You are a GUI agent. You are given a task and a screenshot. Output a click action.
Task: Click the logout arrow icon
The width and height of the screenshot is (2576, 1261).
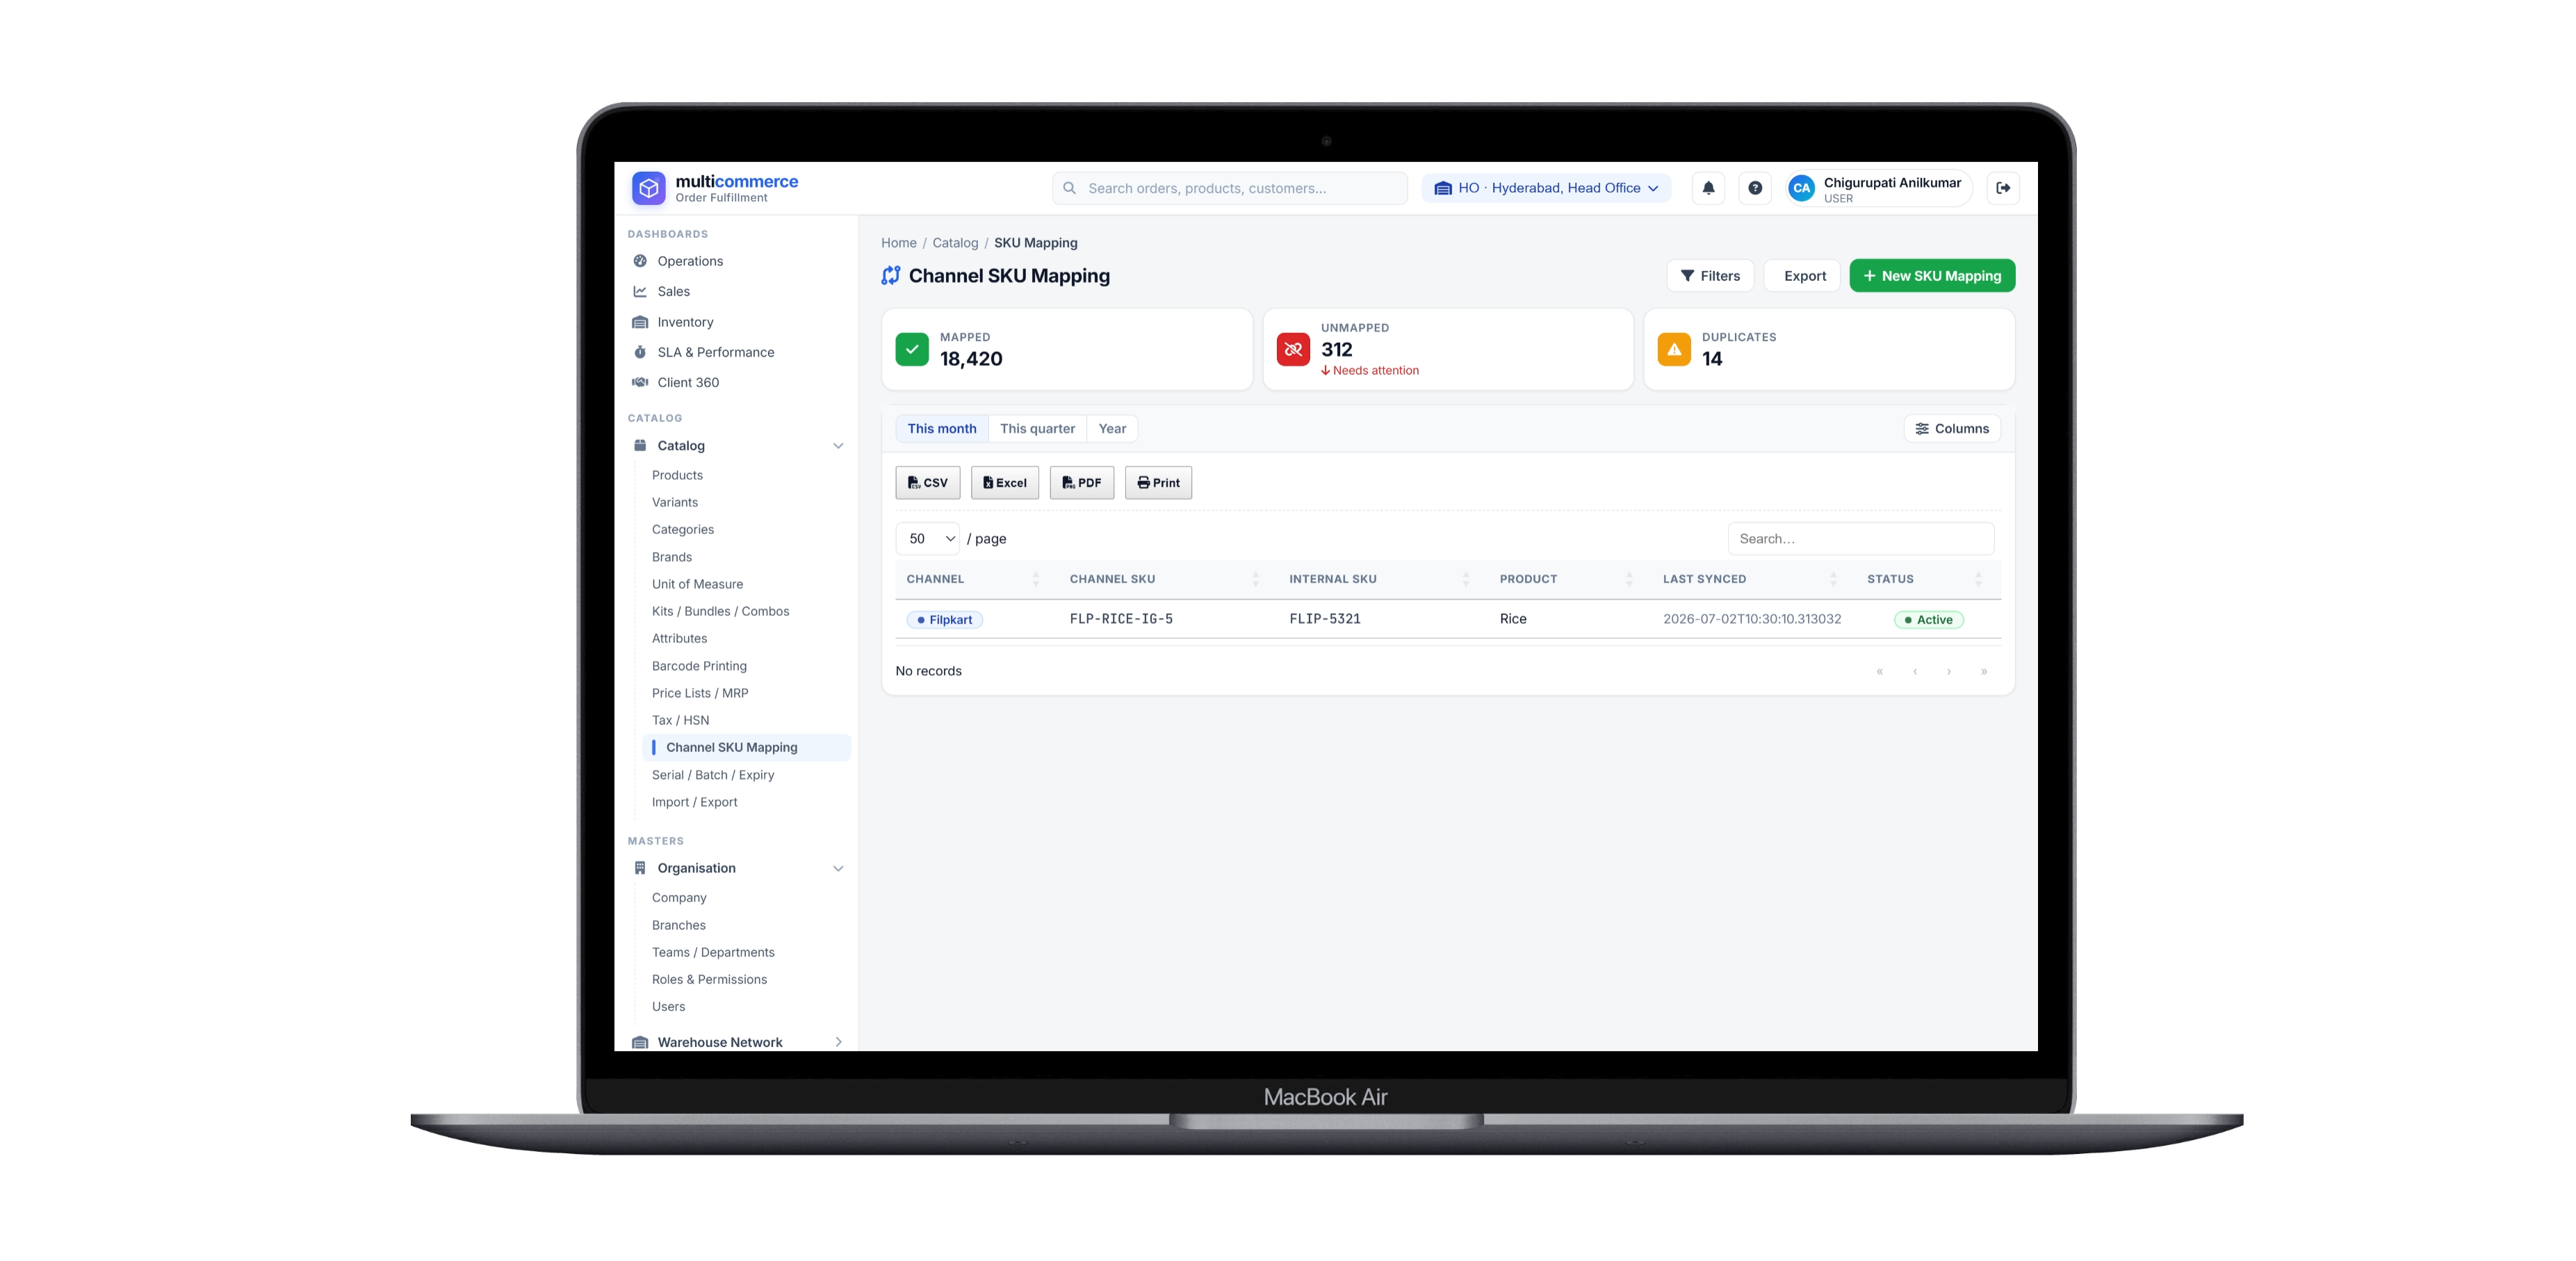(2003, 188)
